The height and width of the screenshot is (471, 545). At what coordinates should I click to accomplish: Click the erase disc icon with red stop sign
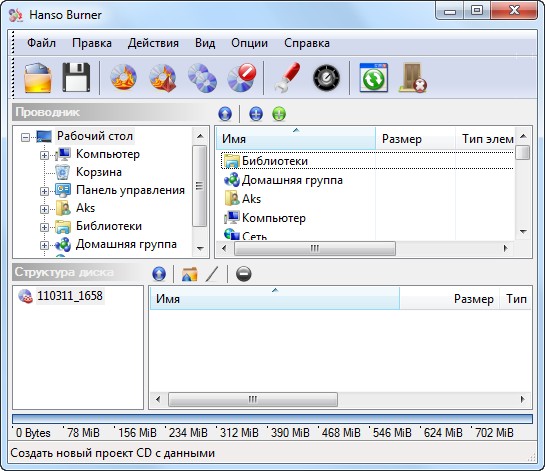click(242, 77)
